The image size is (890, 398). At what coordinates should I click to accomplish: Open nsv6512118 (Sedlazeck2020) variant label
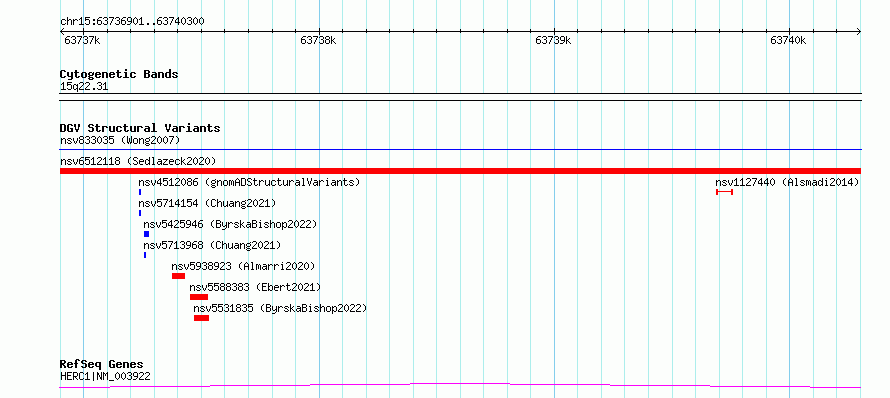[x=138, y=161]
